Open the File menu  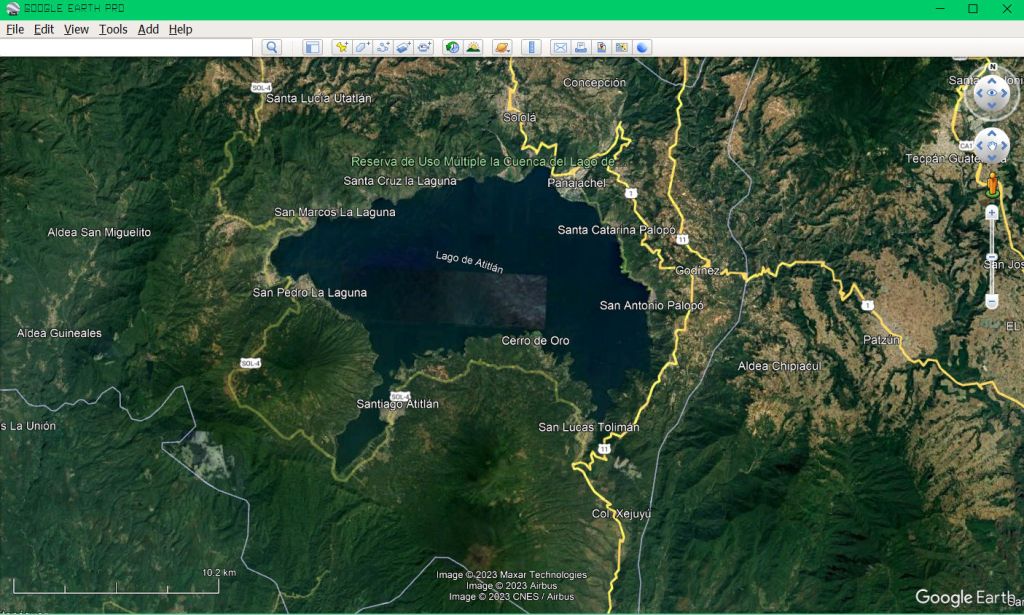coord(15,29)
